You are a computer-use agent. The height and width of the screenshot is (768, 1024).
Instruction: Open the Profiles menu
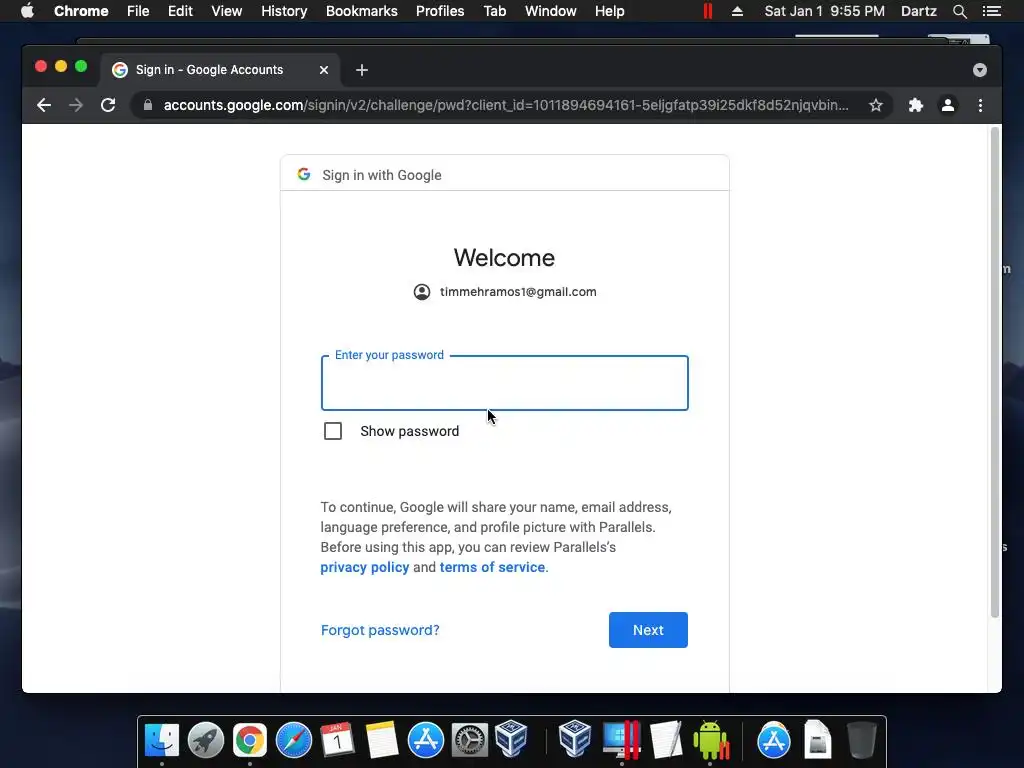tap(440, 11)
